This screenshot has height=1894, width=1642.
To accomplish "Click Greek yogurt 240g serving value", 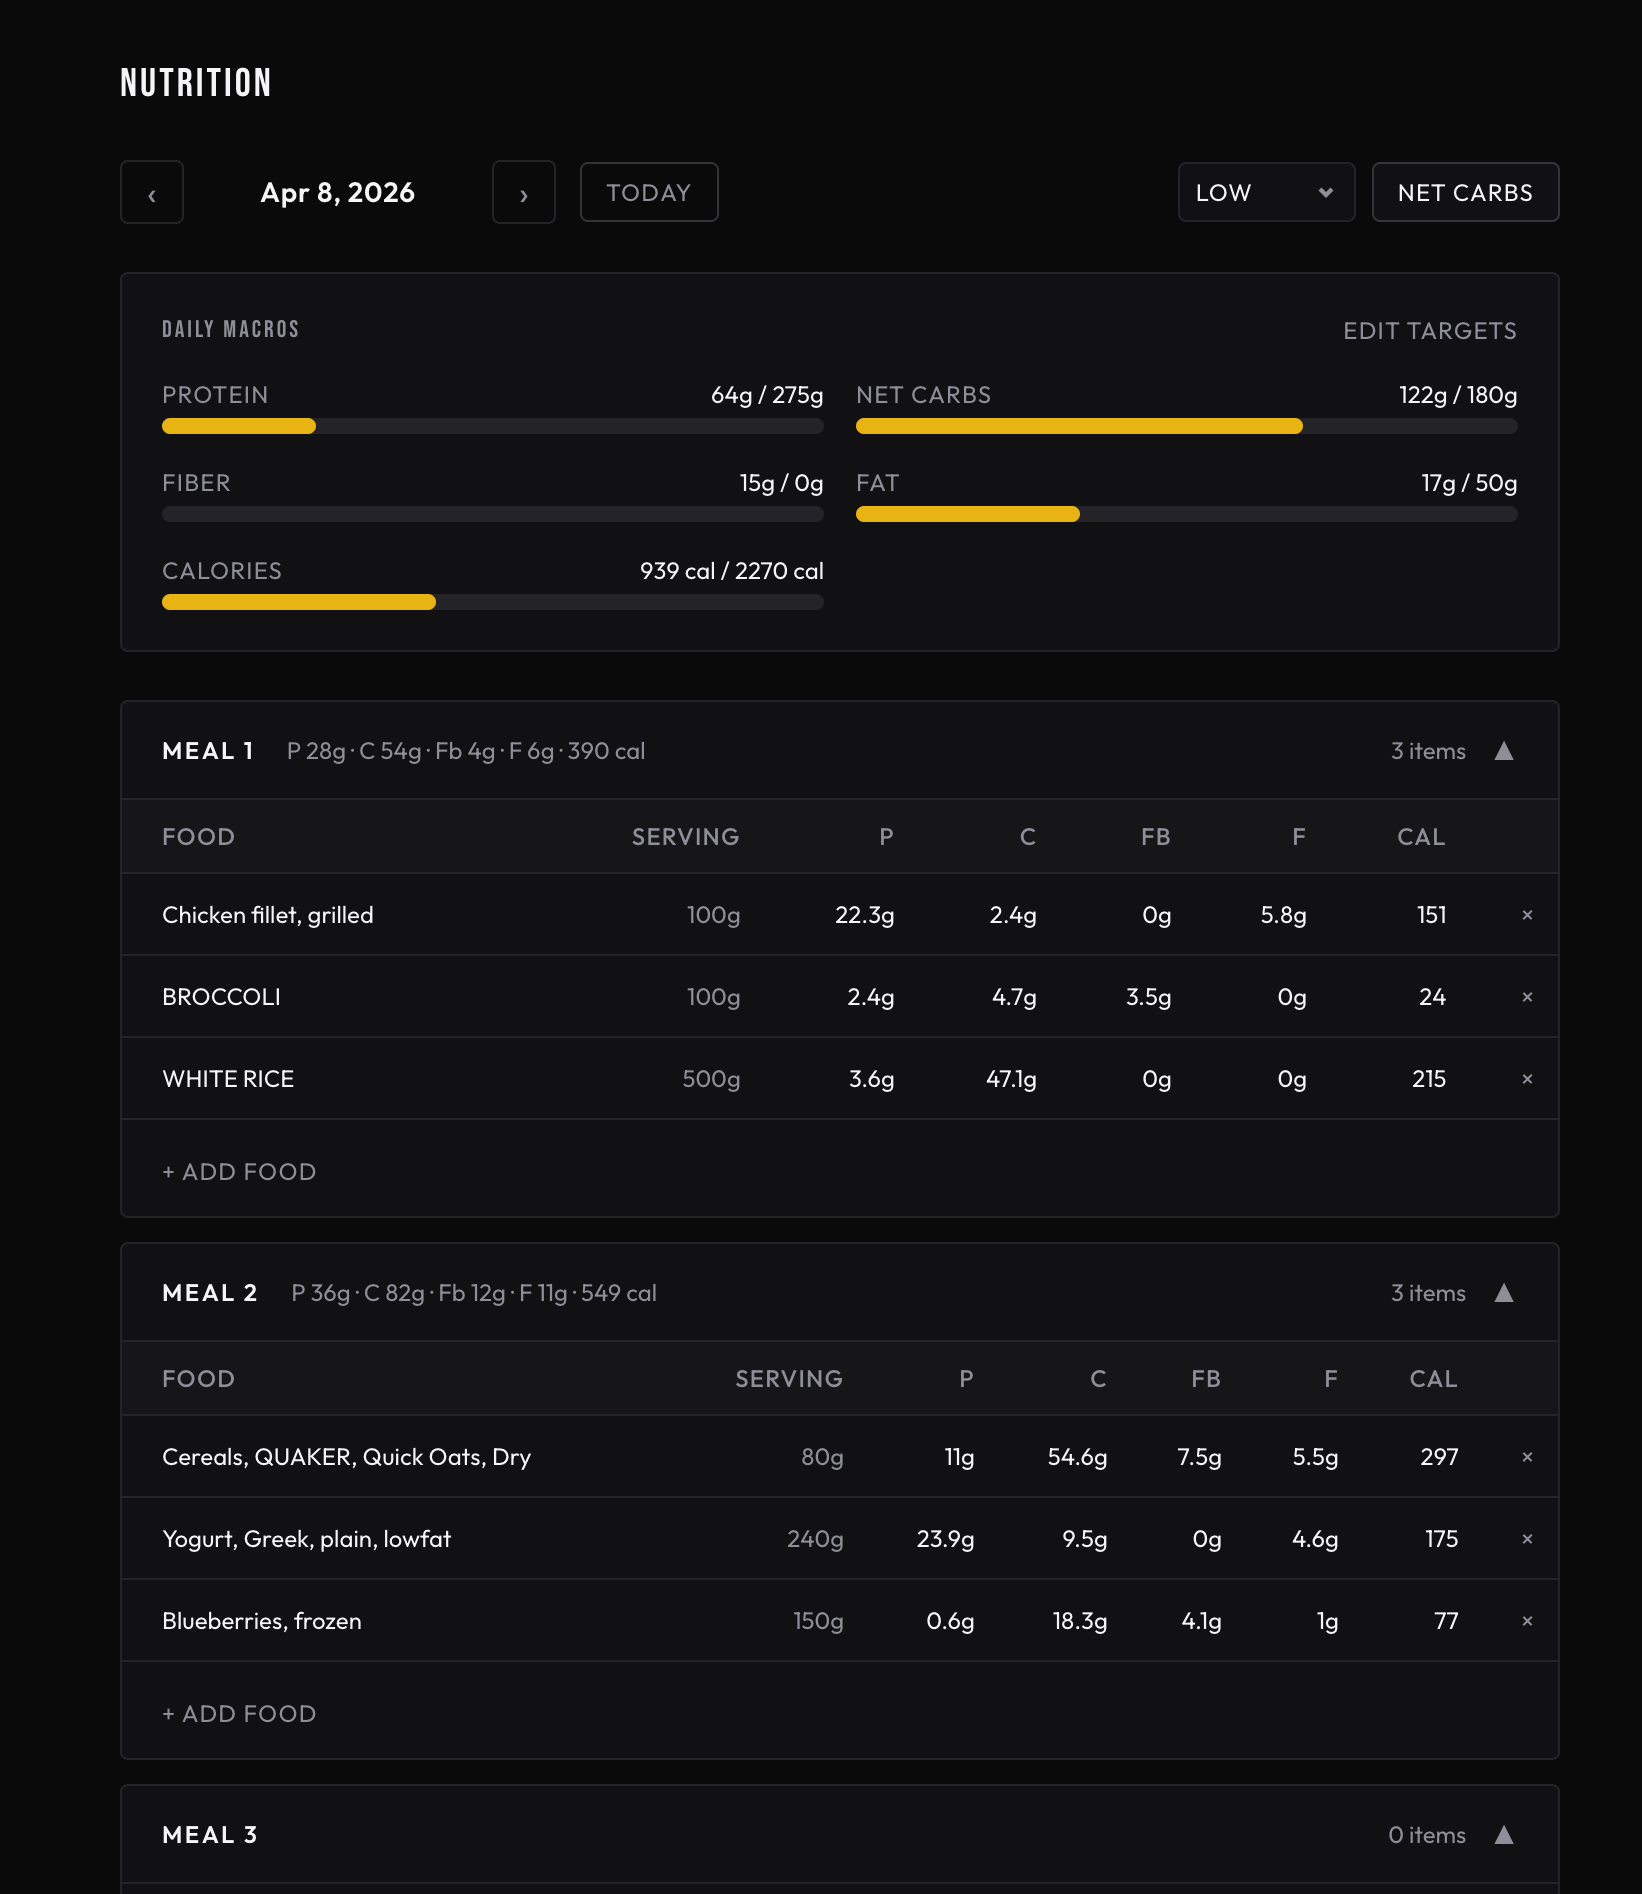I will click(x=815, y=1539).
